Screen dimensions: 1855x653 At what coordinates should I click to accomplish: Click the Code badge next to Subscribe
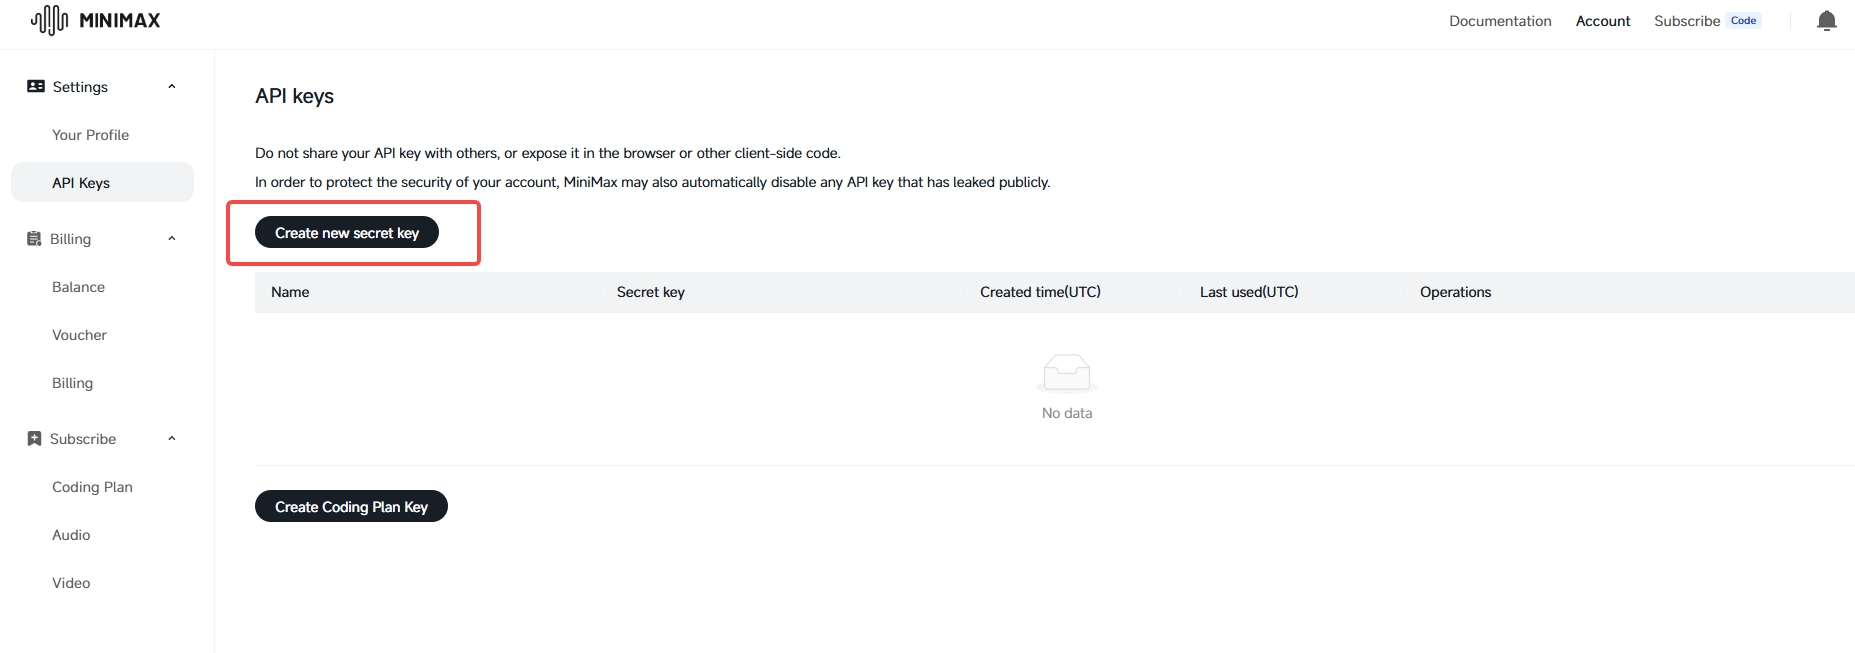[x=1743, y=21]
